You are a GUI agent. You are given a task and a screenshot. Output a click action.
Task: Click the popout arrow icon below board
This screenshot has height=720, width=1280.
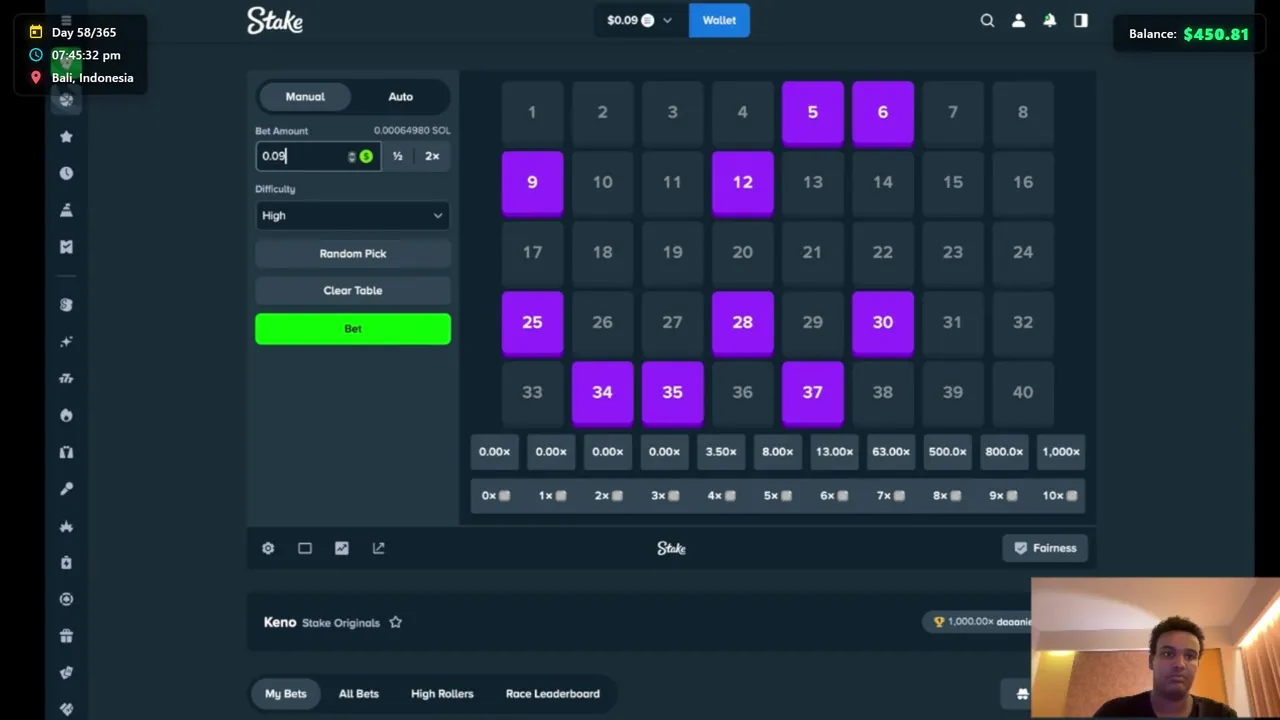click(379, 548)
